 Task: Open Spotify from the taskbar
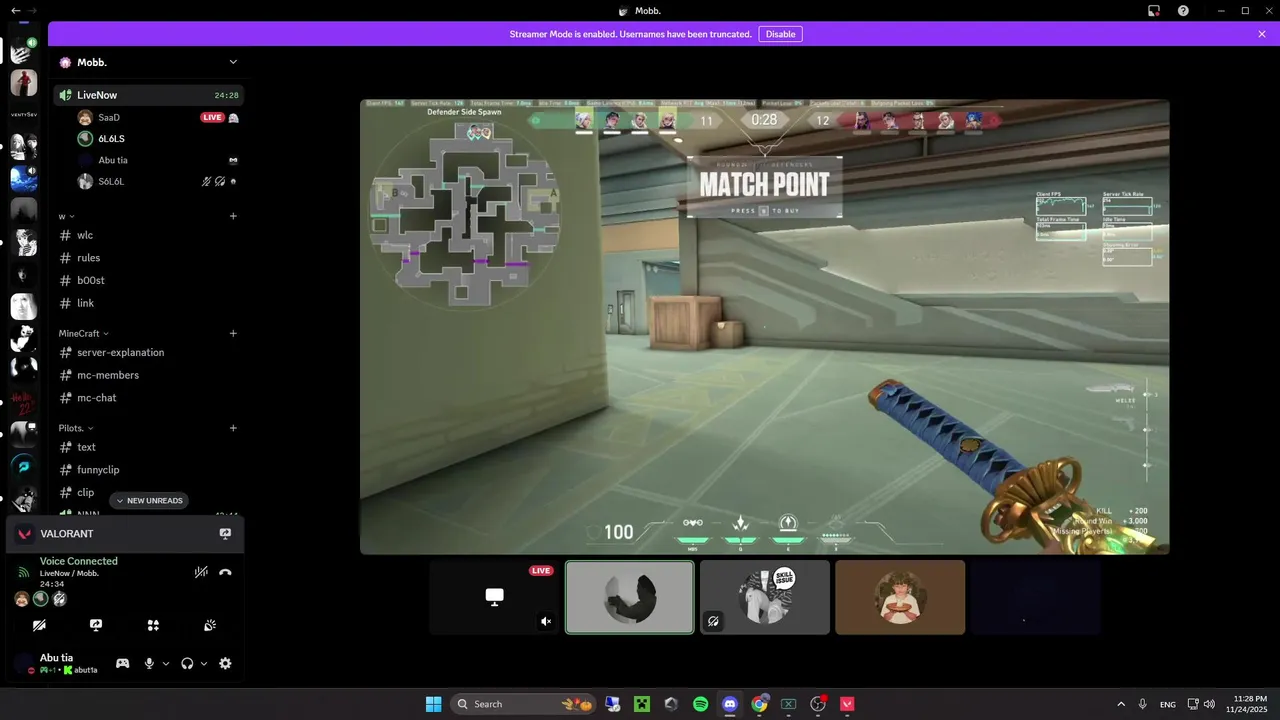pyautogui.click(x=701, y=704)
